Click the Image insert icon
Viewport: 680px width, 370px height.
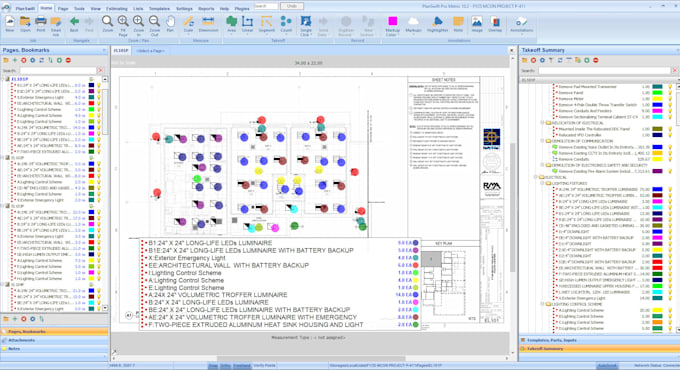click(x=477, y=21)
